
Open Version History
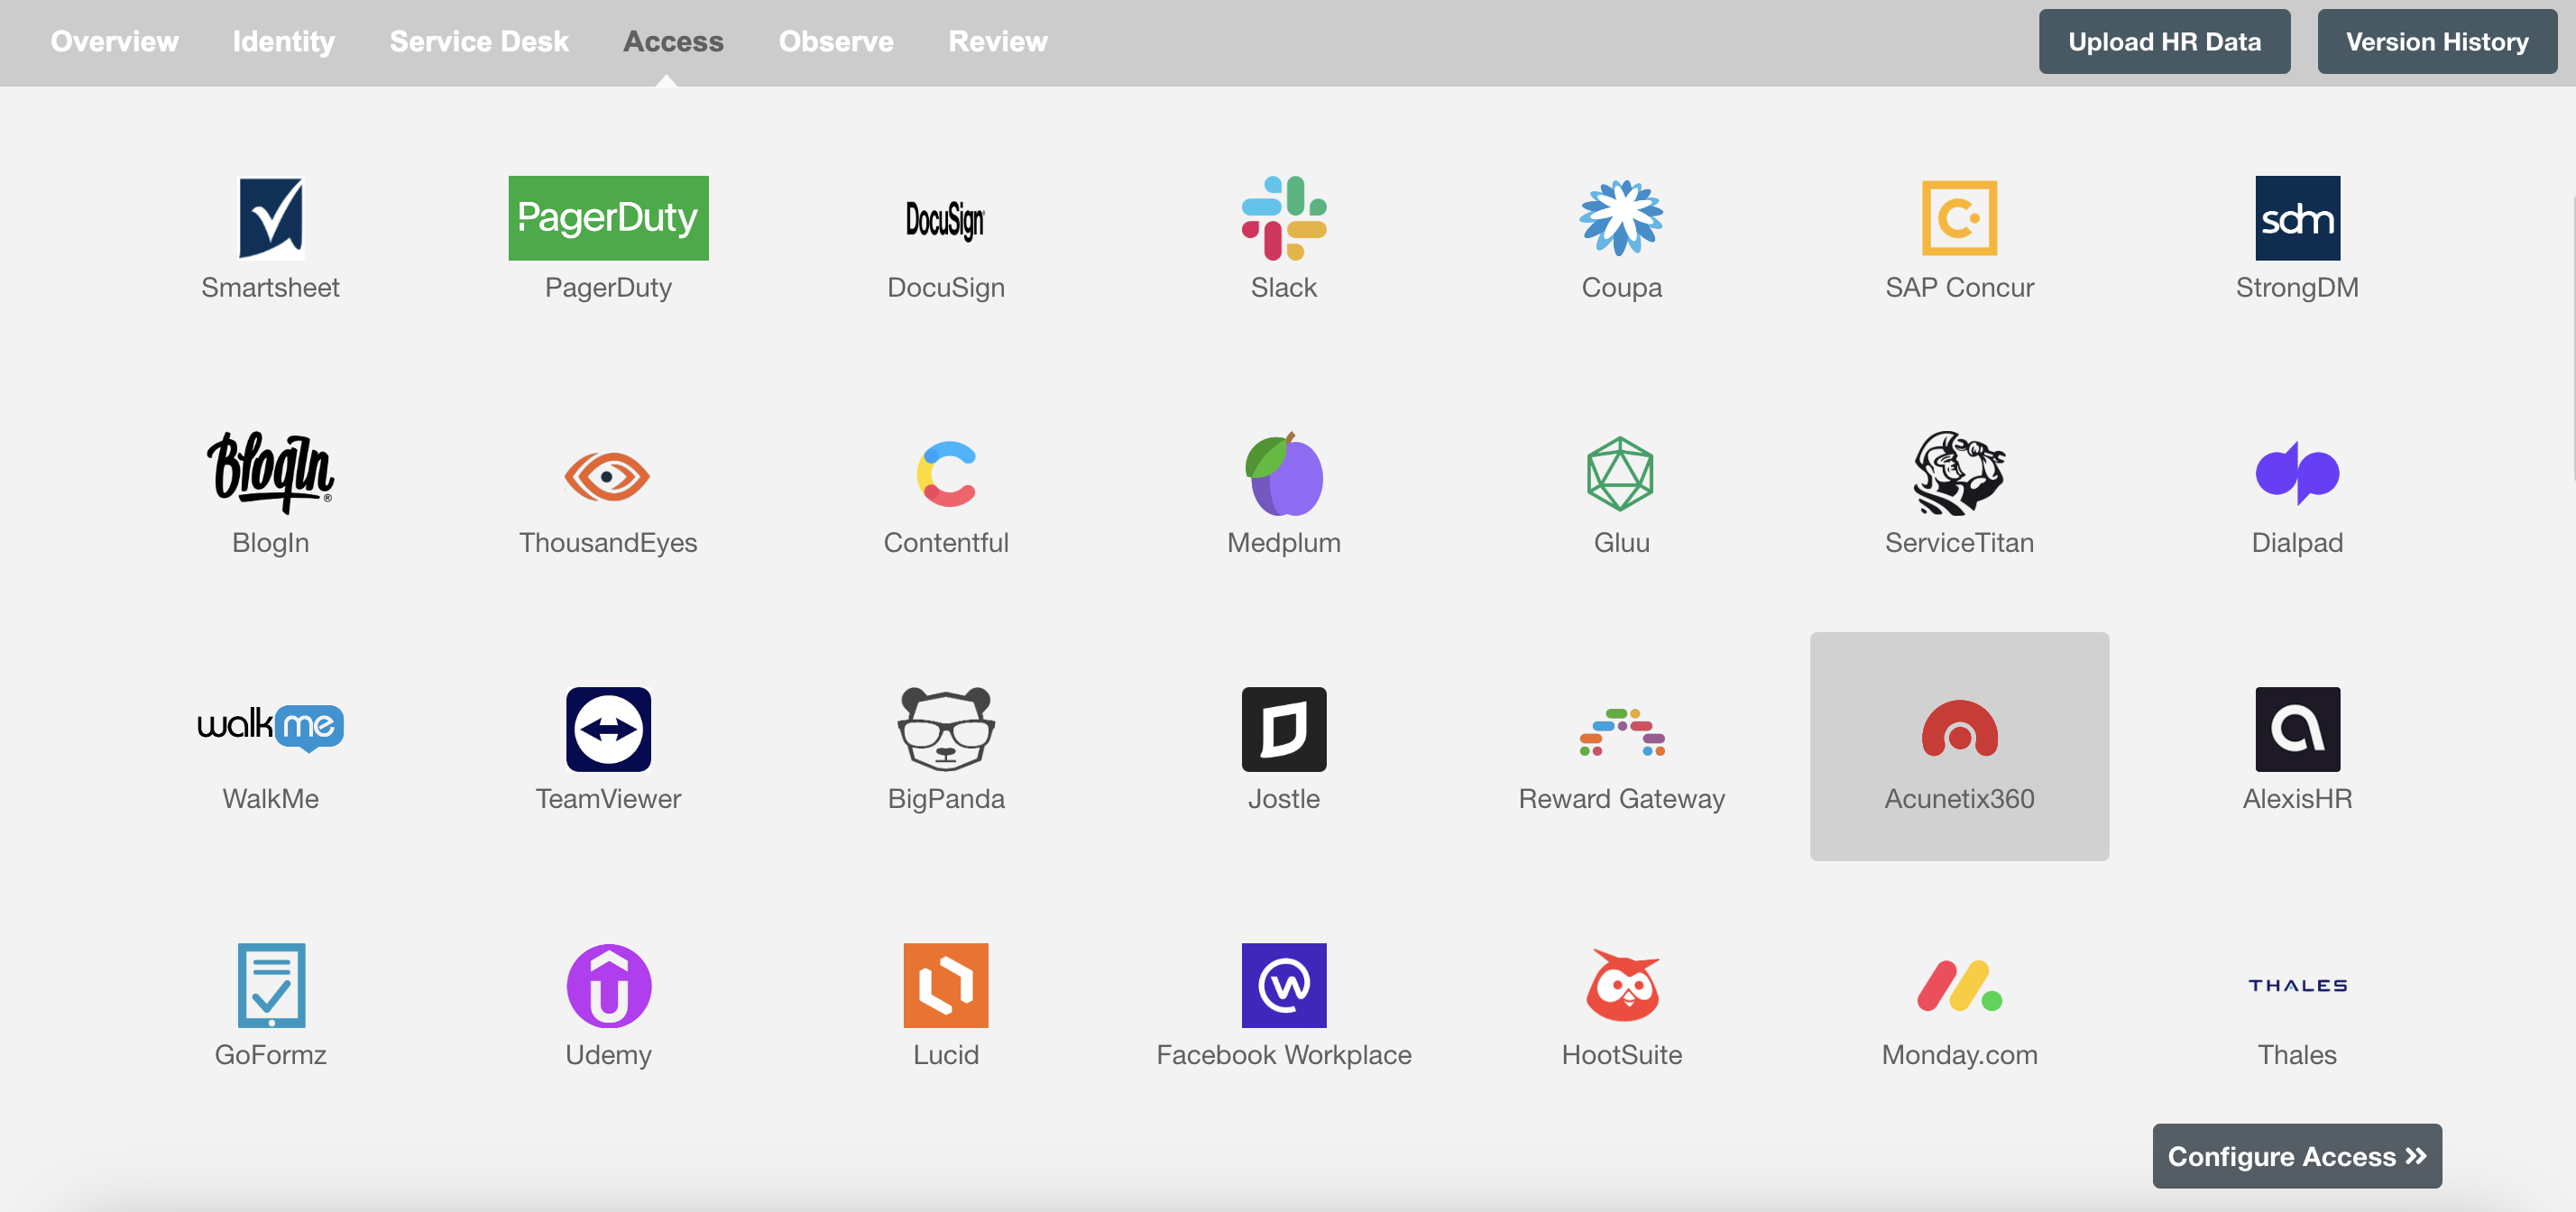pos(2437,41)
